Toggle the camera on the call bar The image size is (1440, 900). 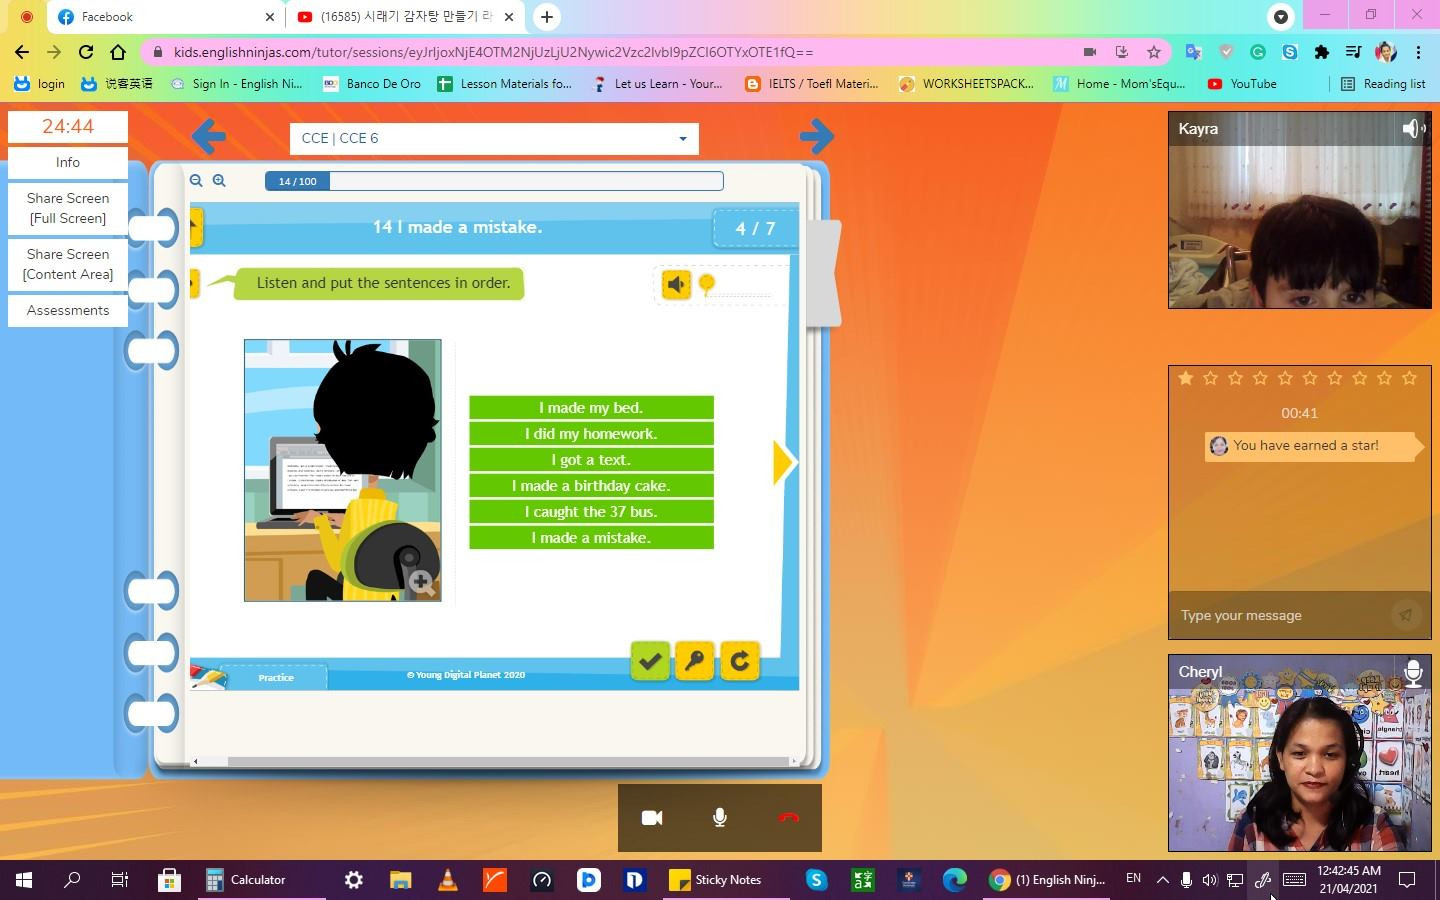(x=652, y=818)
